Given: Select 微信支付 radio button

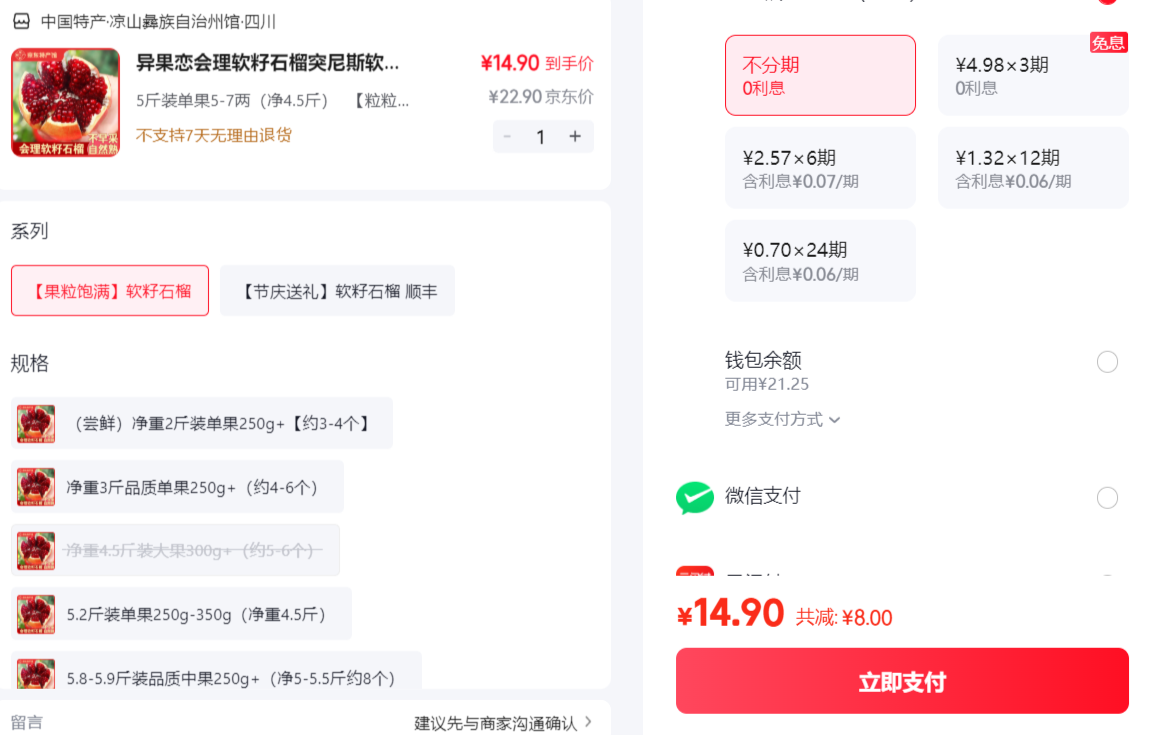Looking at the screenshot, I should click(x=1107, y=498).
